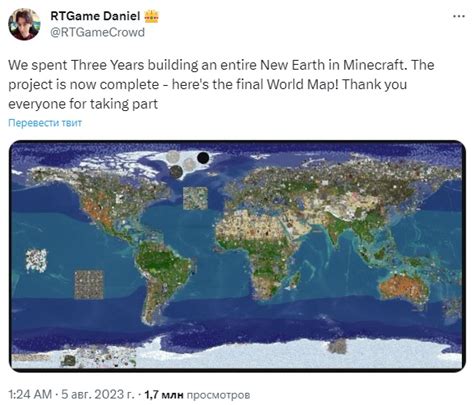Click the black circle near Greenland
The height and width of the screenshot is (405, 474).
(x=203, y=158)
